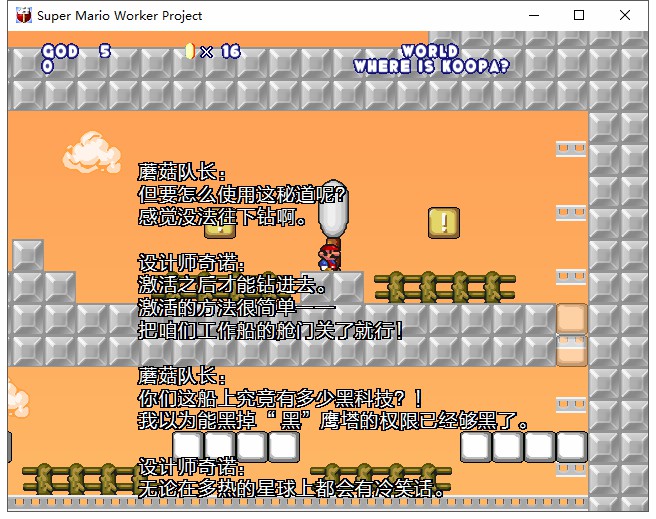
Task: Click the dialogue line 激活之后才能钻进去。
Action: point(233,285)
